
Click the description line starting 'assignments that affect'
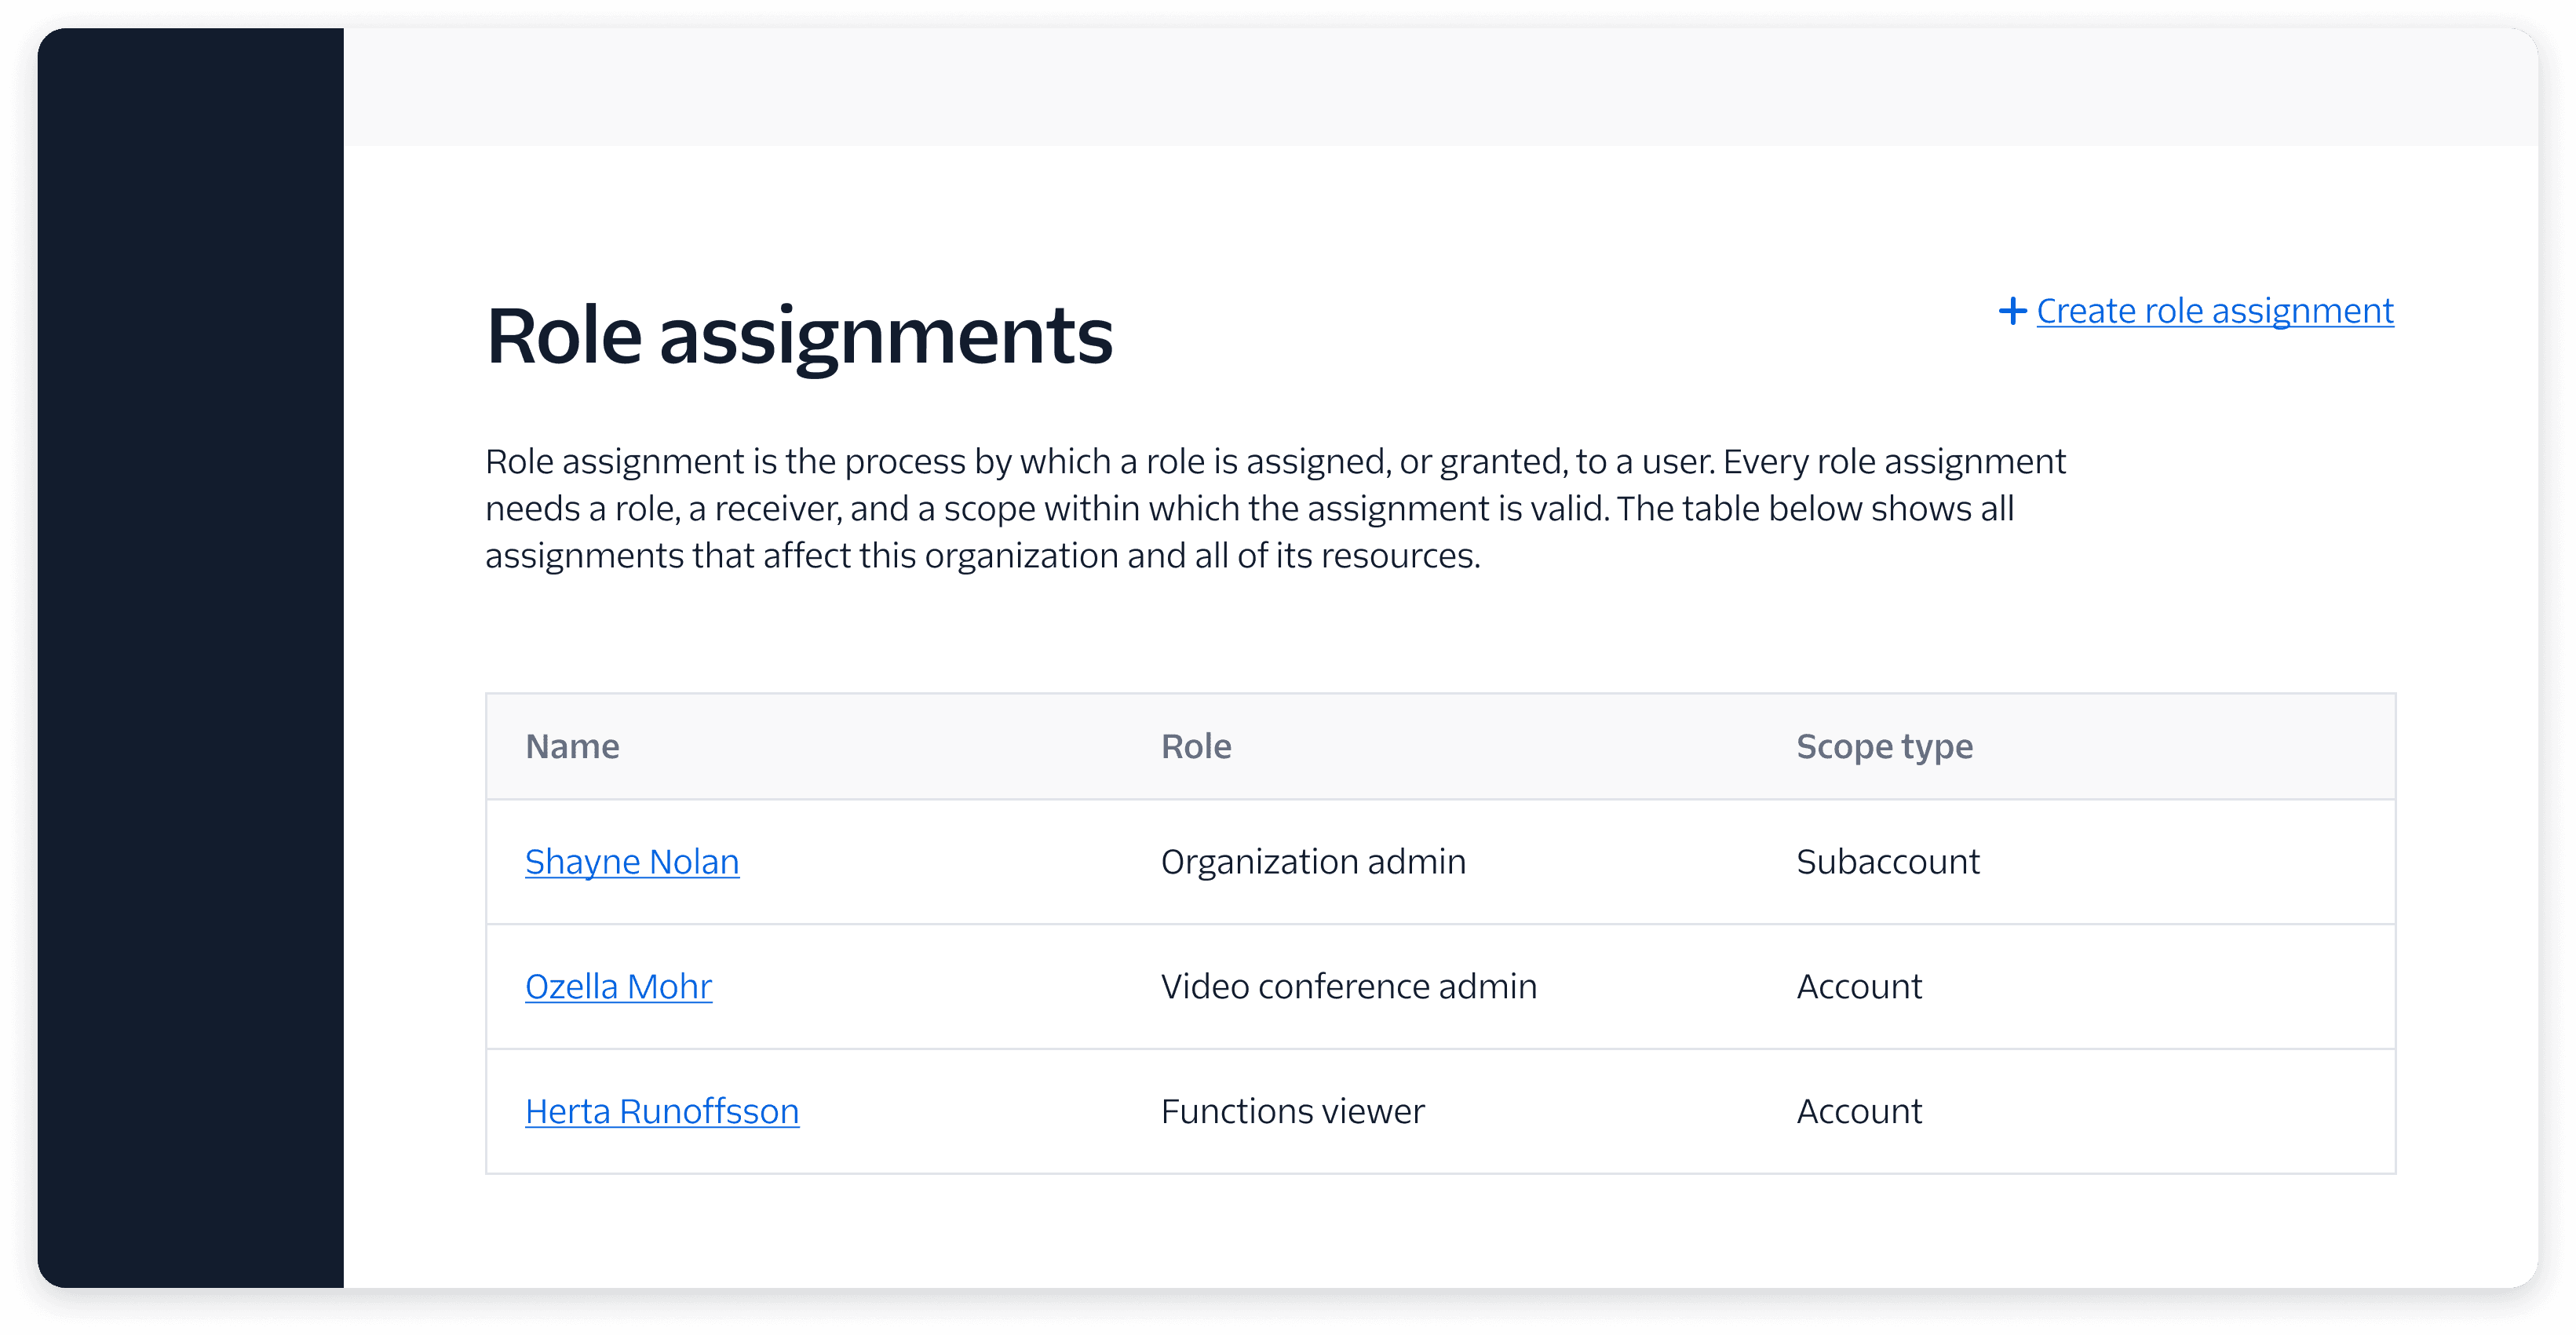pos(982,556)
